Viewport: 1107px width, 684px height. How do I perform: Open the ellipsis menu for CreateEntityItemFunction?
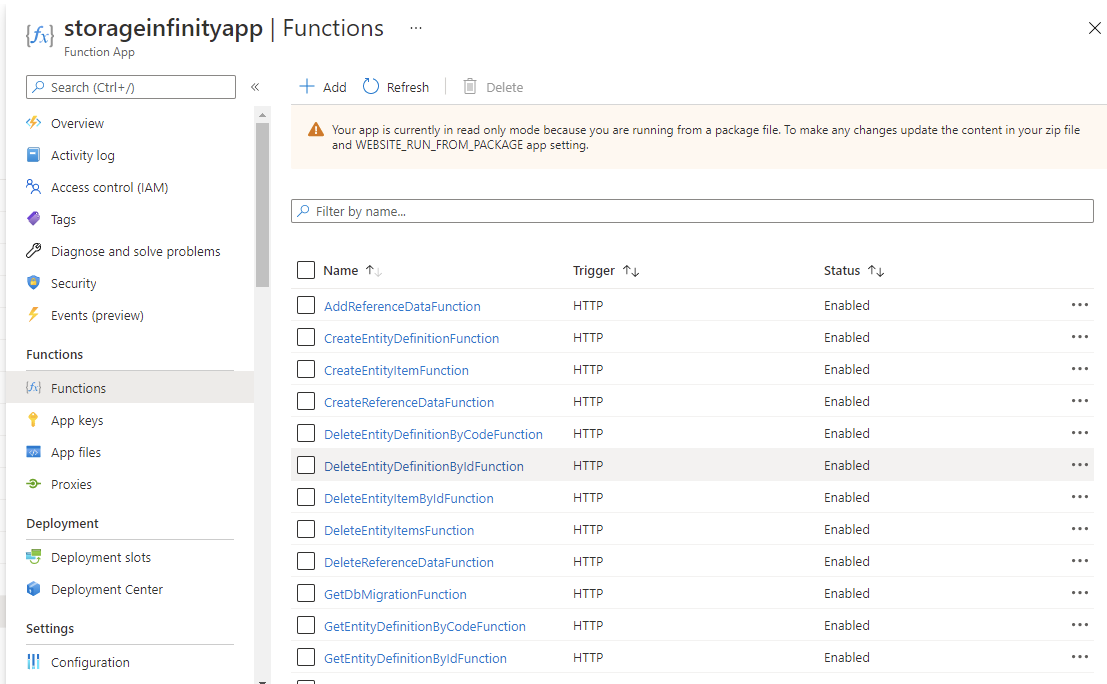(1079, 369)
